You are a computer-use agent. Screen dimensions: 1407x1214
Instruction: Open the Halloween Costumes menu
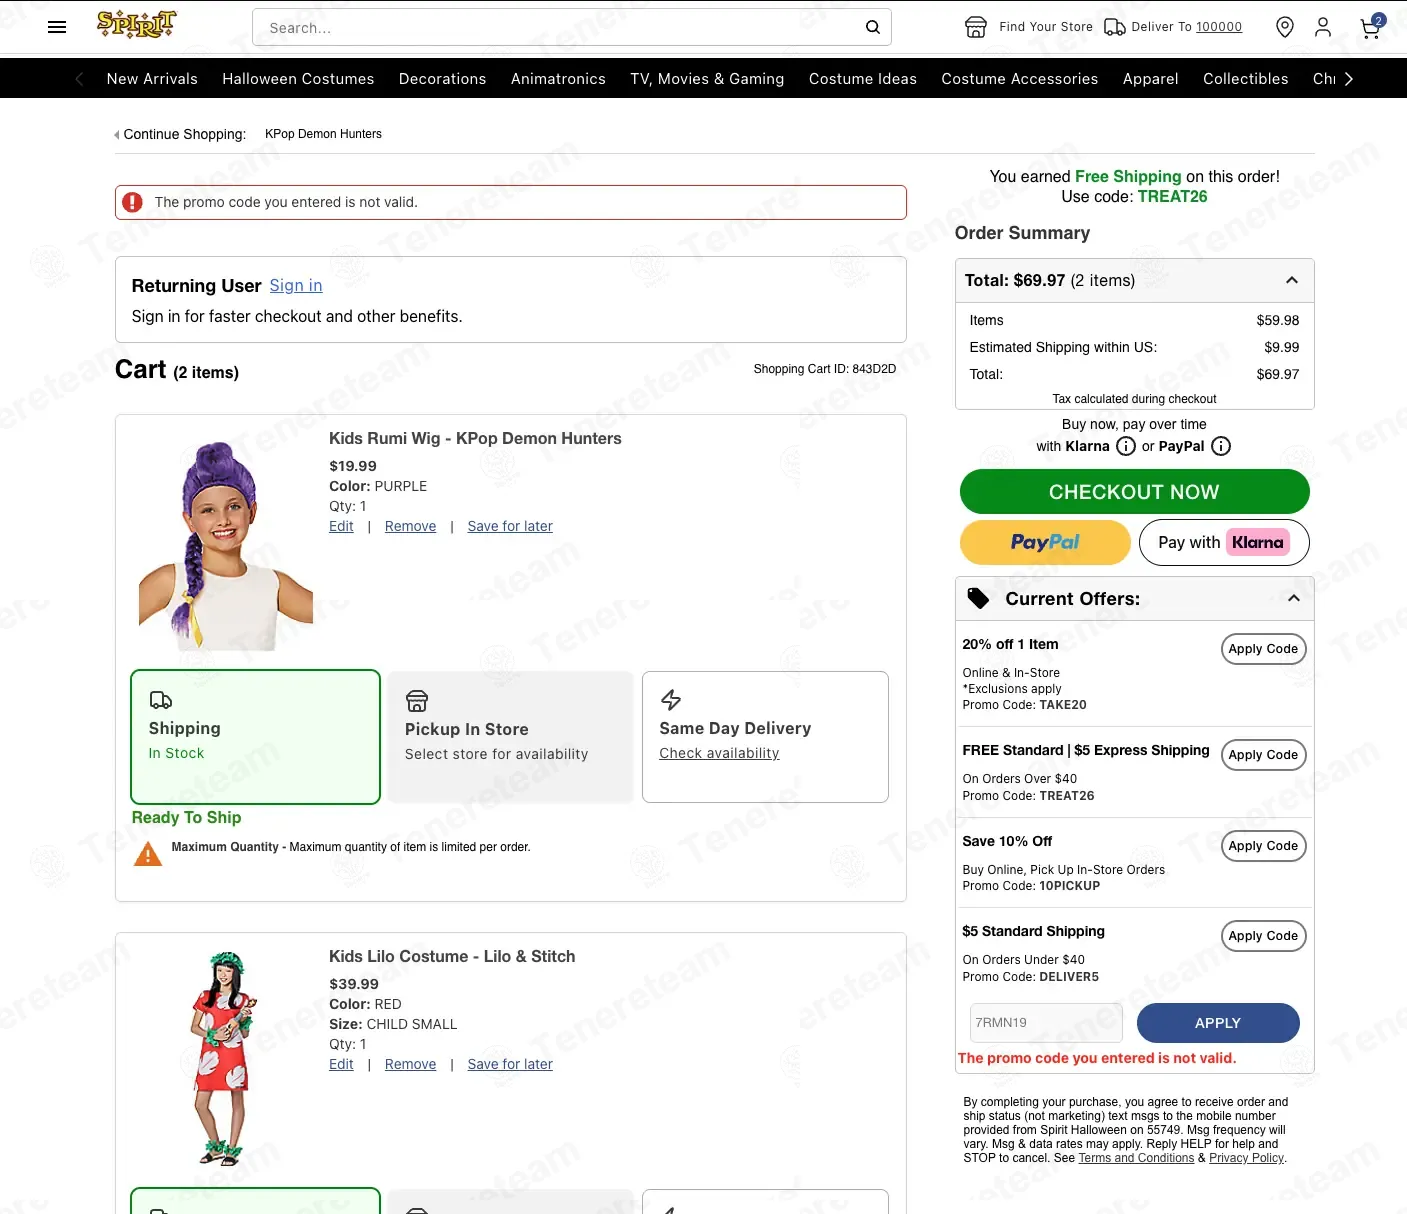point(298,79)
